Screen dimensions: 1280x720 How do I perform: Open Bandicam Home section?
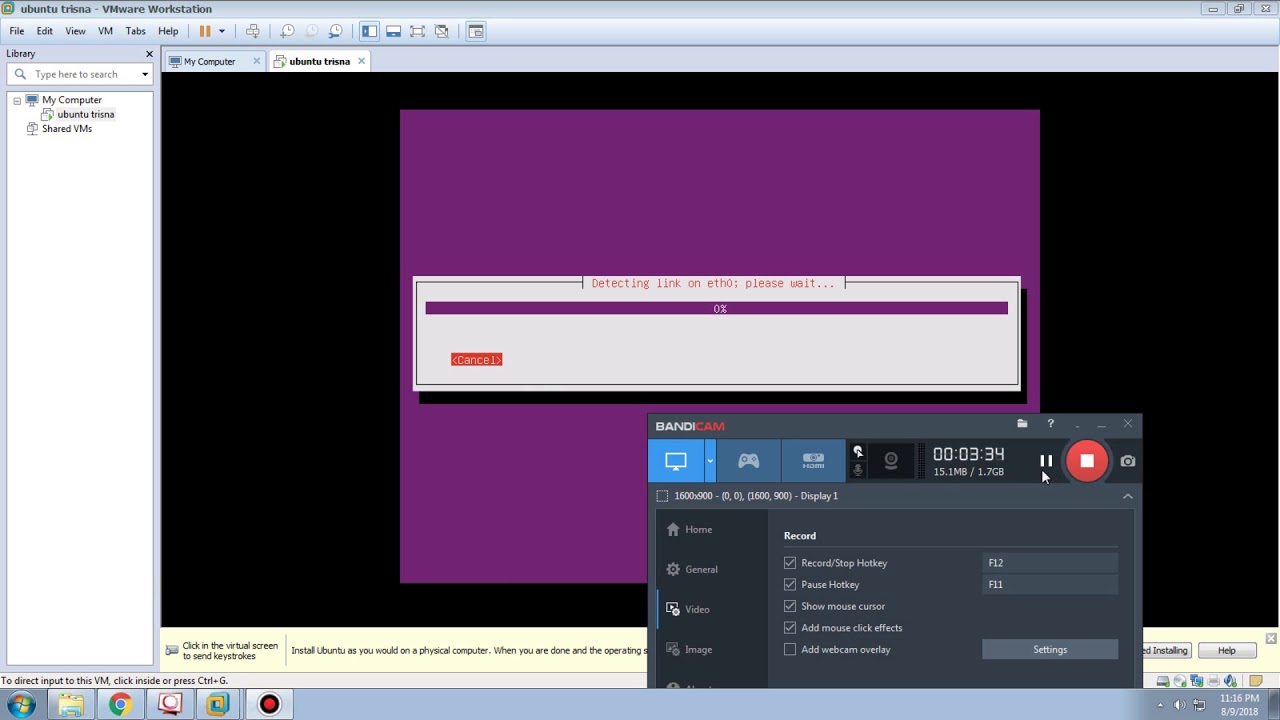[699, 529]
